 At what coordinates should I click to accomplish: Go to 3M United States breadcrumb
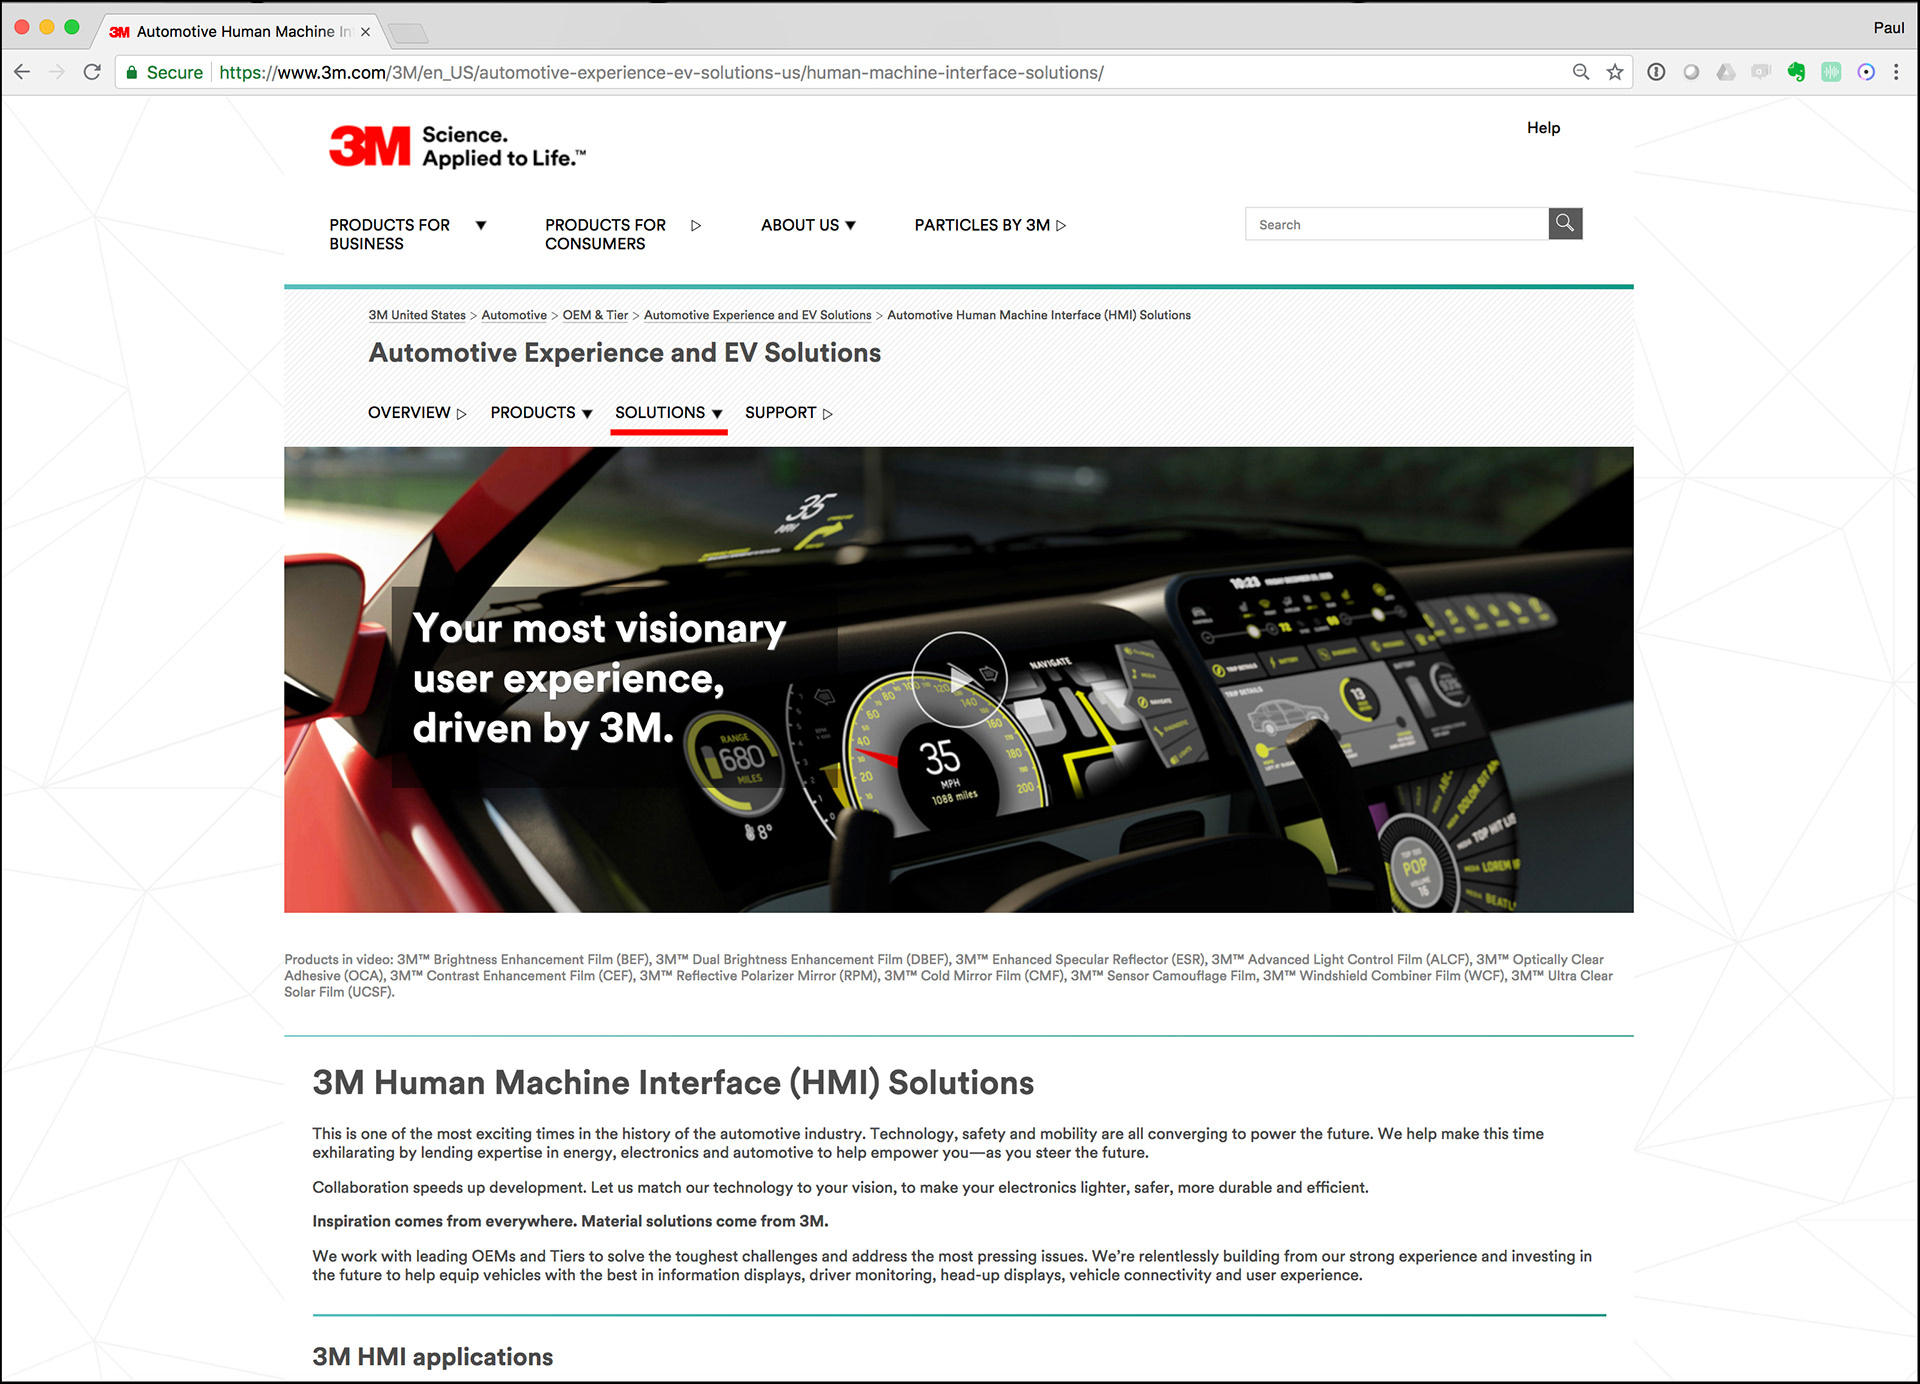click(417, 315)
